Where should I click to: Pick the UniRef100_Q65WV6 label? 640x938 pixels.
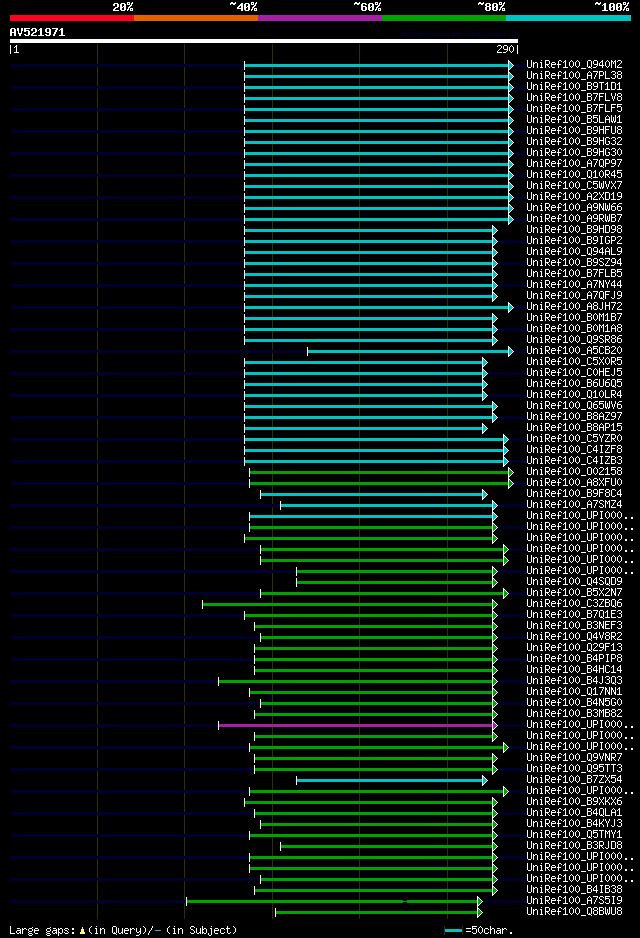pos(574,406)
